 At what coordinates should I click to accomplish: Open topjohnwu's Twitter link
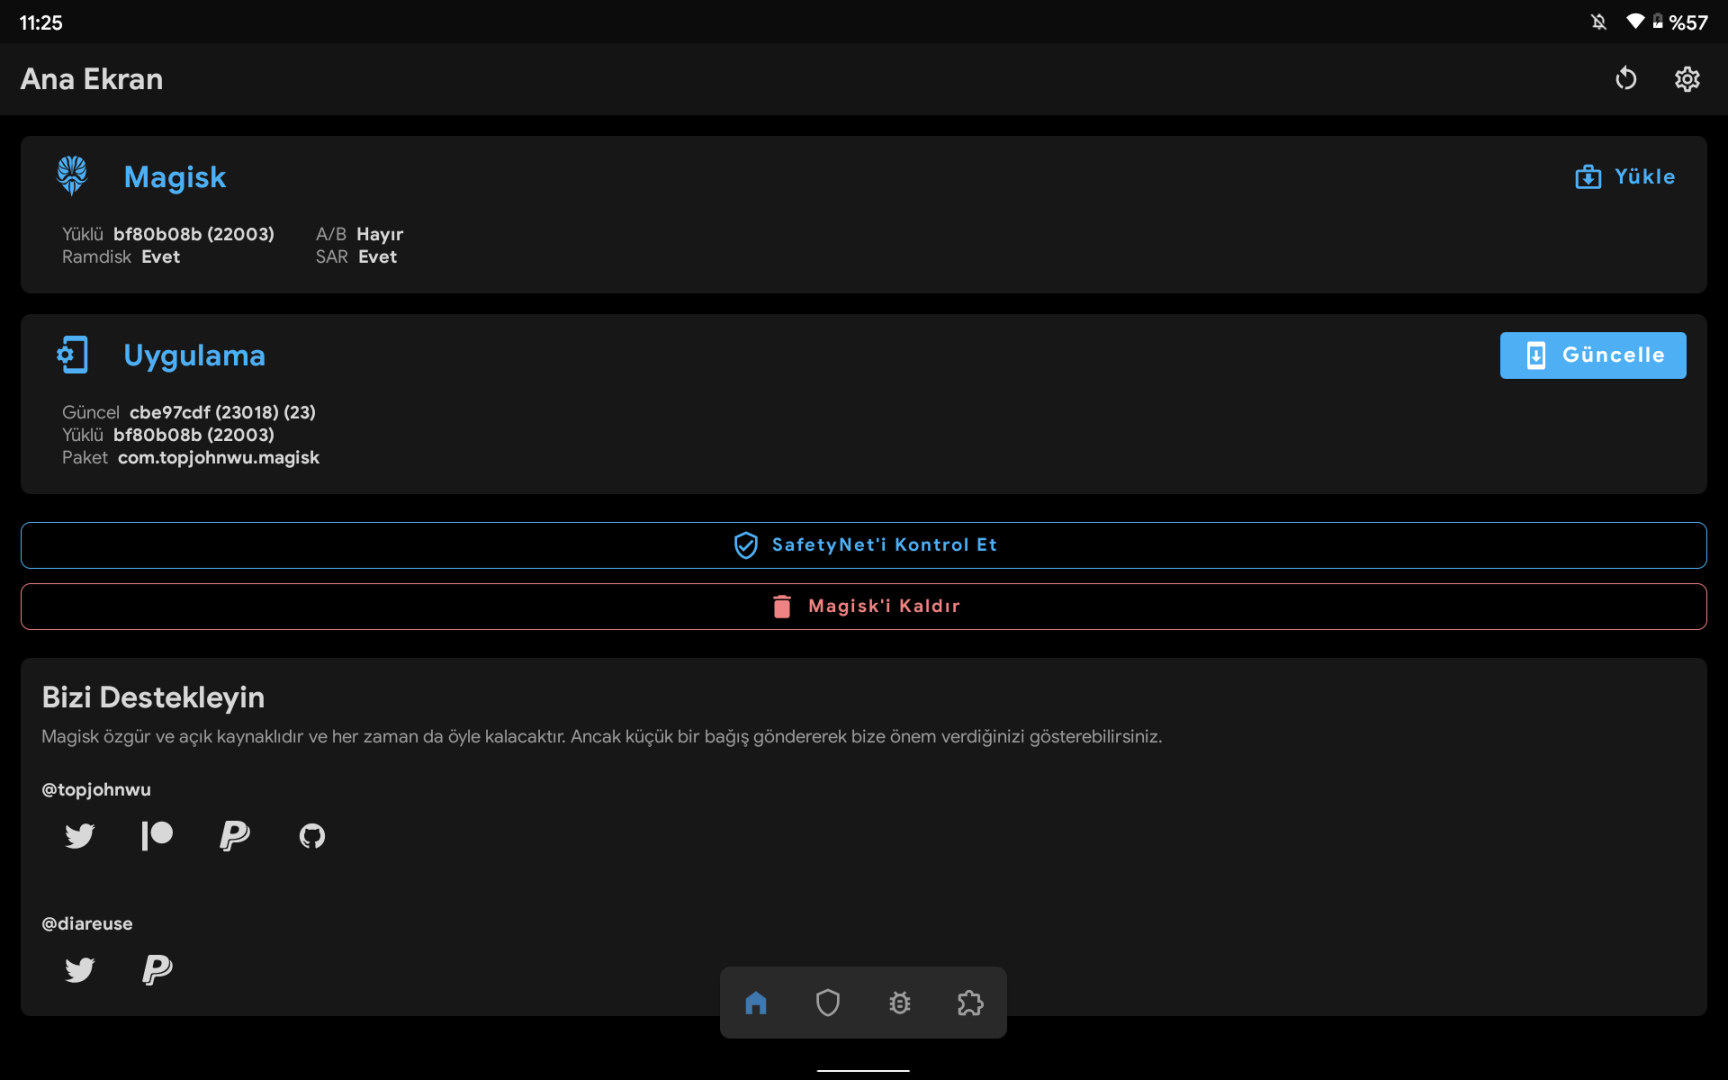point(80,835)
